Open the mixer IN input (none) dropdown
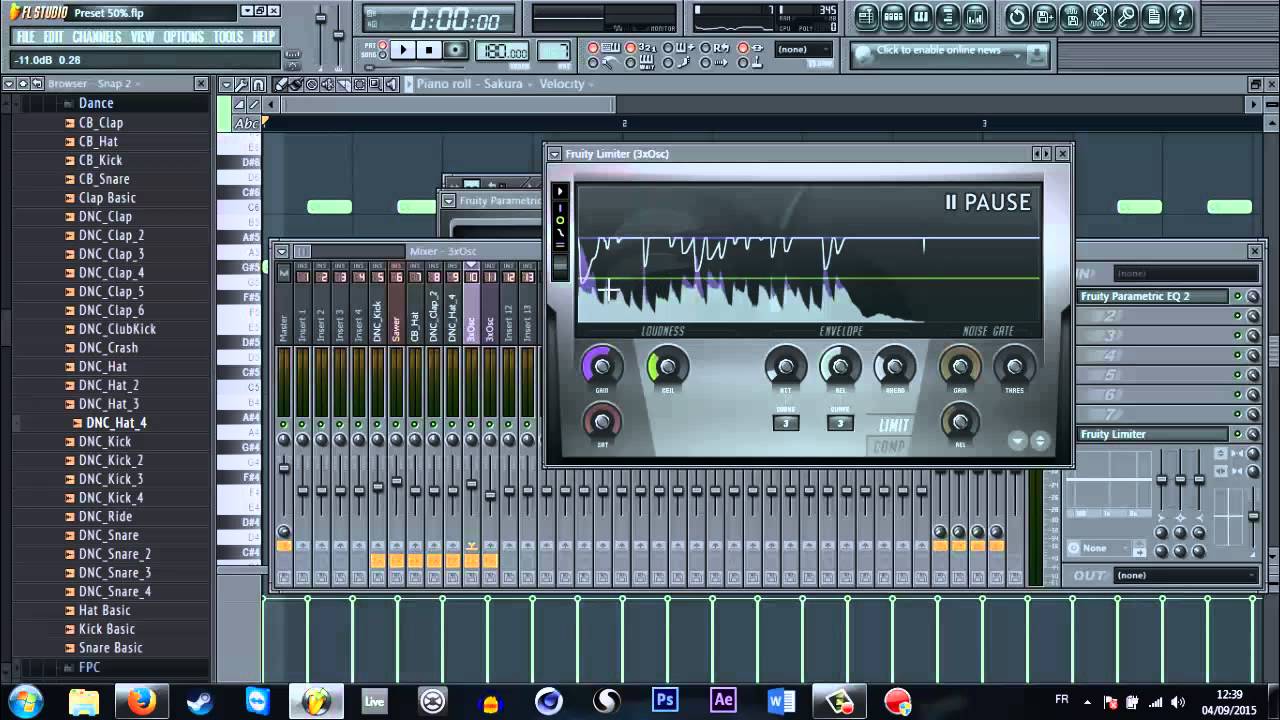 (x=1185, y=273)
